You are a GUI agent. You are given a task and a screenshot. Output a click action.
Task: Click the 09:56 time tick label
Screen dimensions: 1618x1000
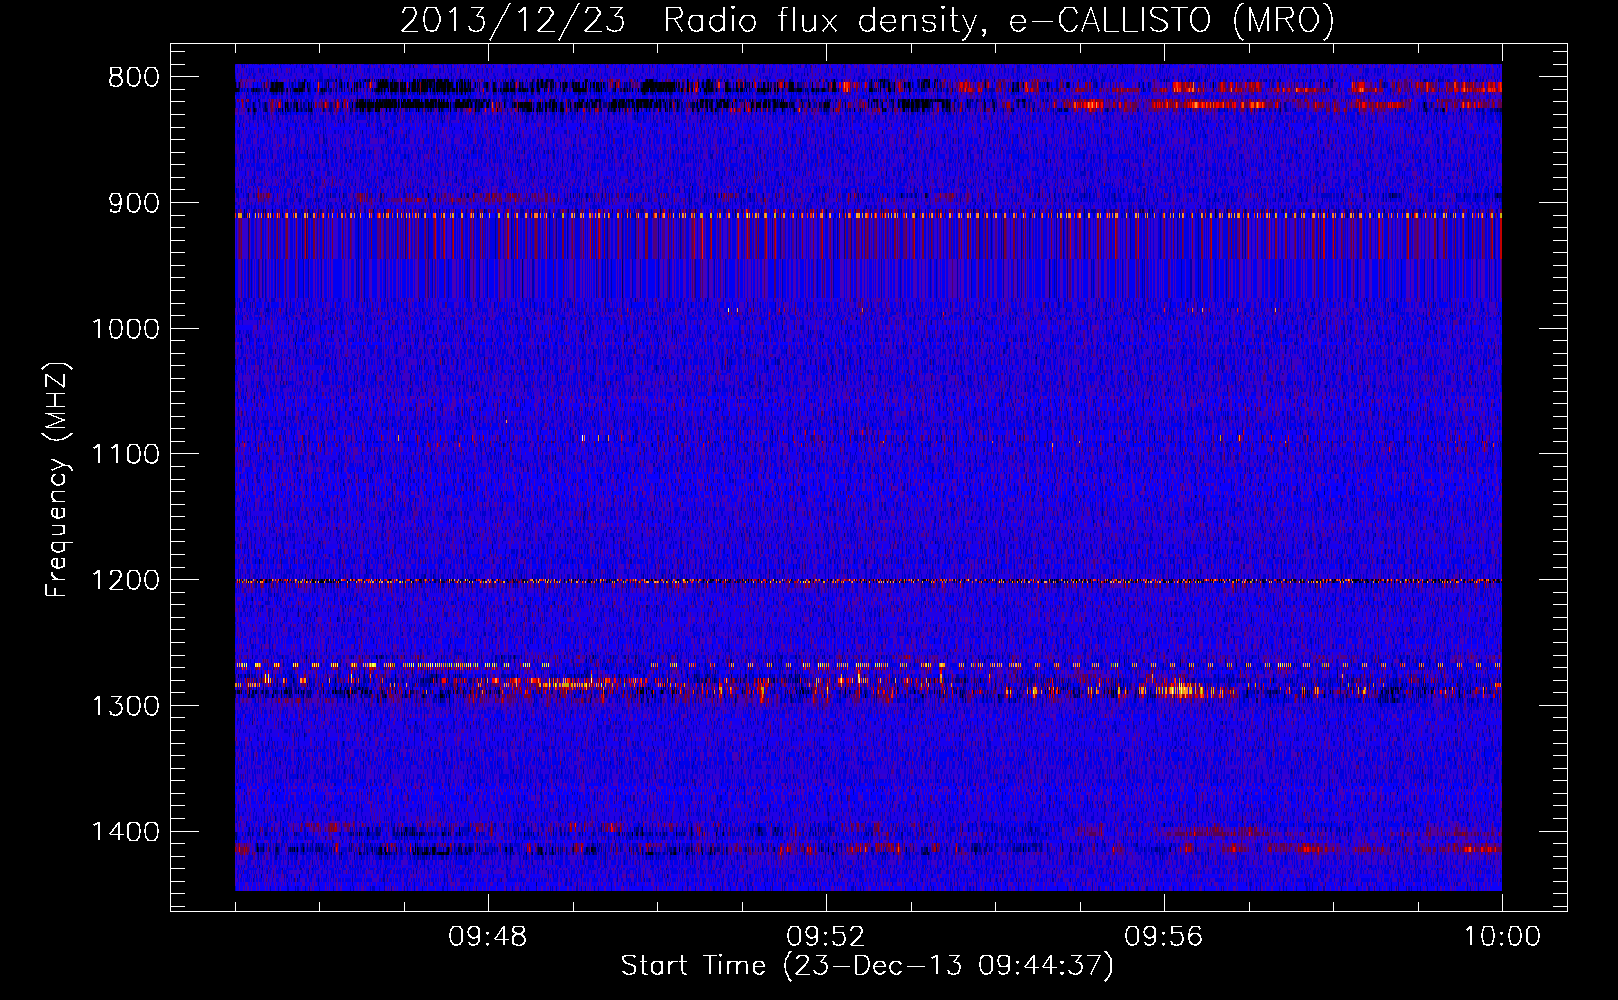[x=1164, y=937]
